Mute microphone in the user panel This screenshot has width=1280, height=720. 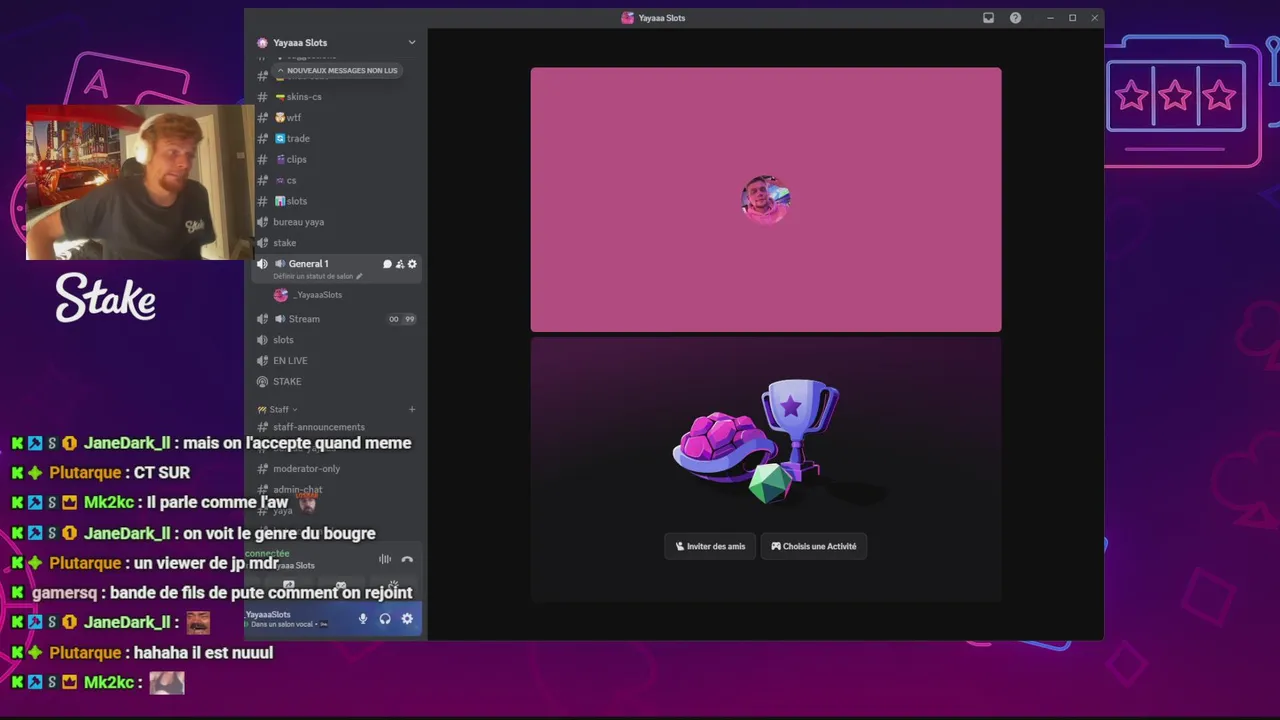point(363,619)
